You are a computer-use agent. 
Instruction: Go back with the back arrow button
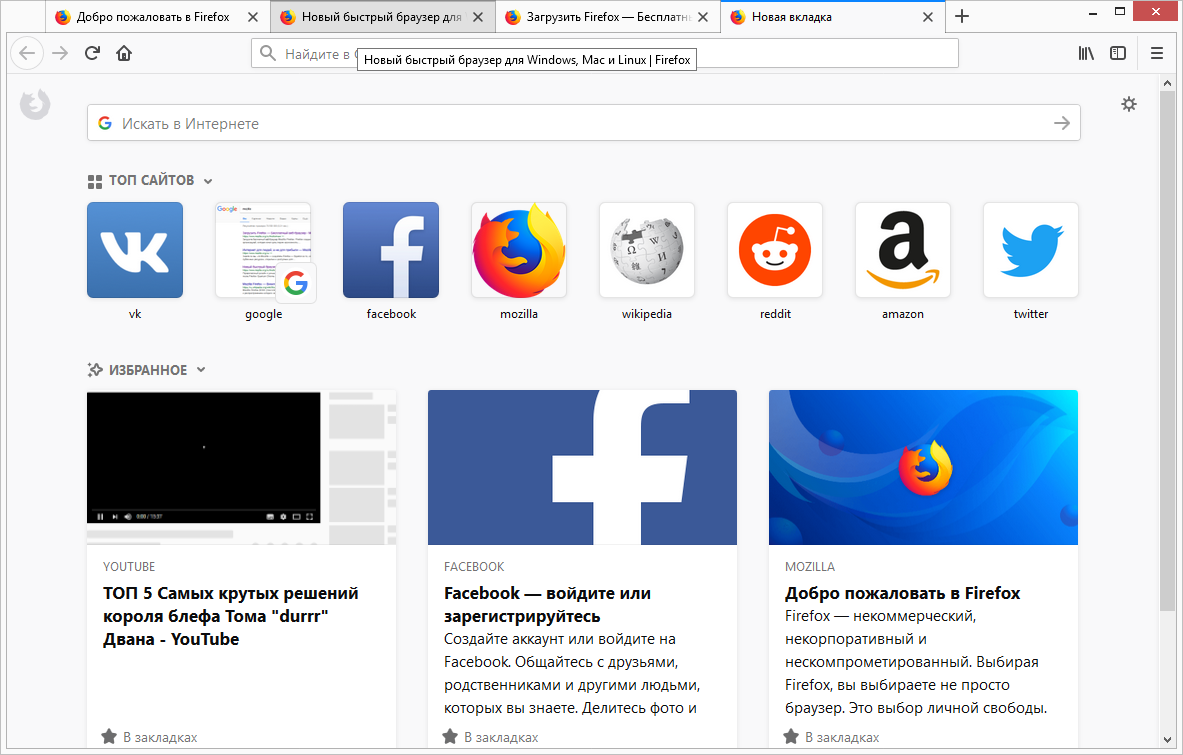point(27,53)
